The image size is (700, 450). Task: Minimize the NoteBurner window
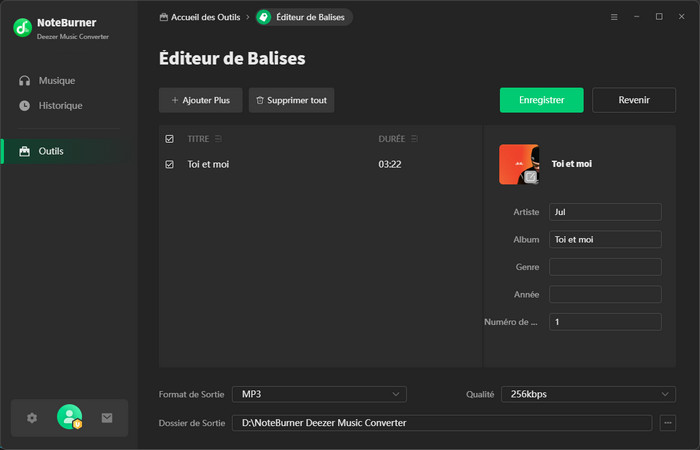(x=637, y=17)
